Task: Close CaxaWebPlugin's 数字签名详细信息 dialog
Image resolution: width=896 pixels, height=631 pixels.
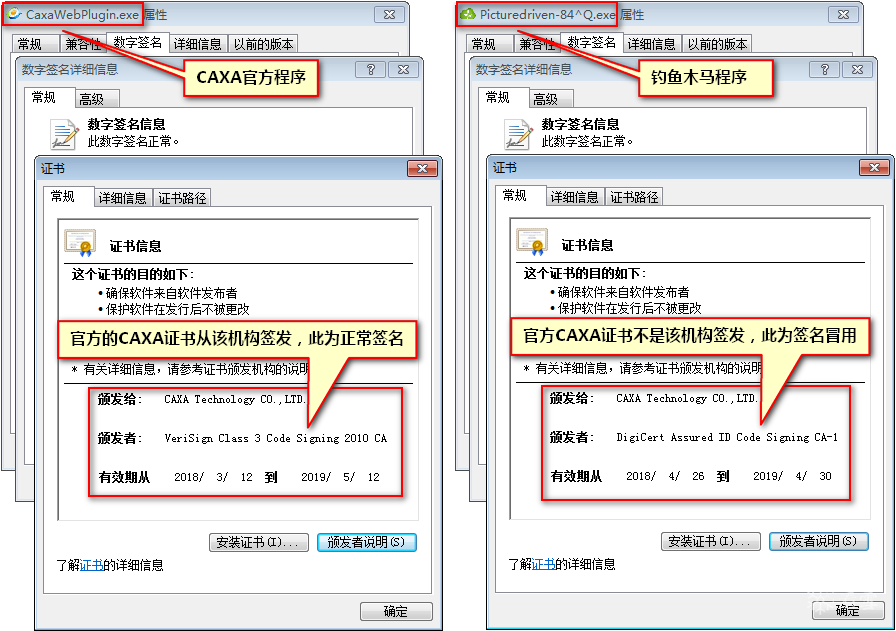Action: tap(403, 70)
